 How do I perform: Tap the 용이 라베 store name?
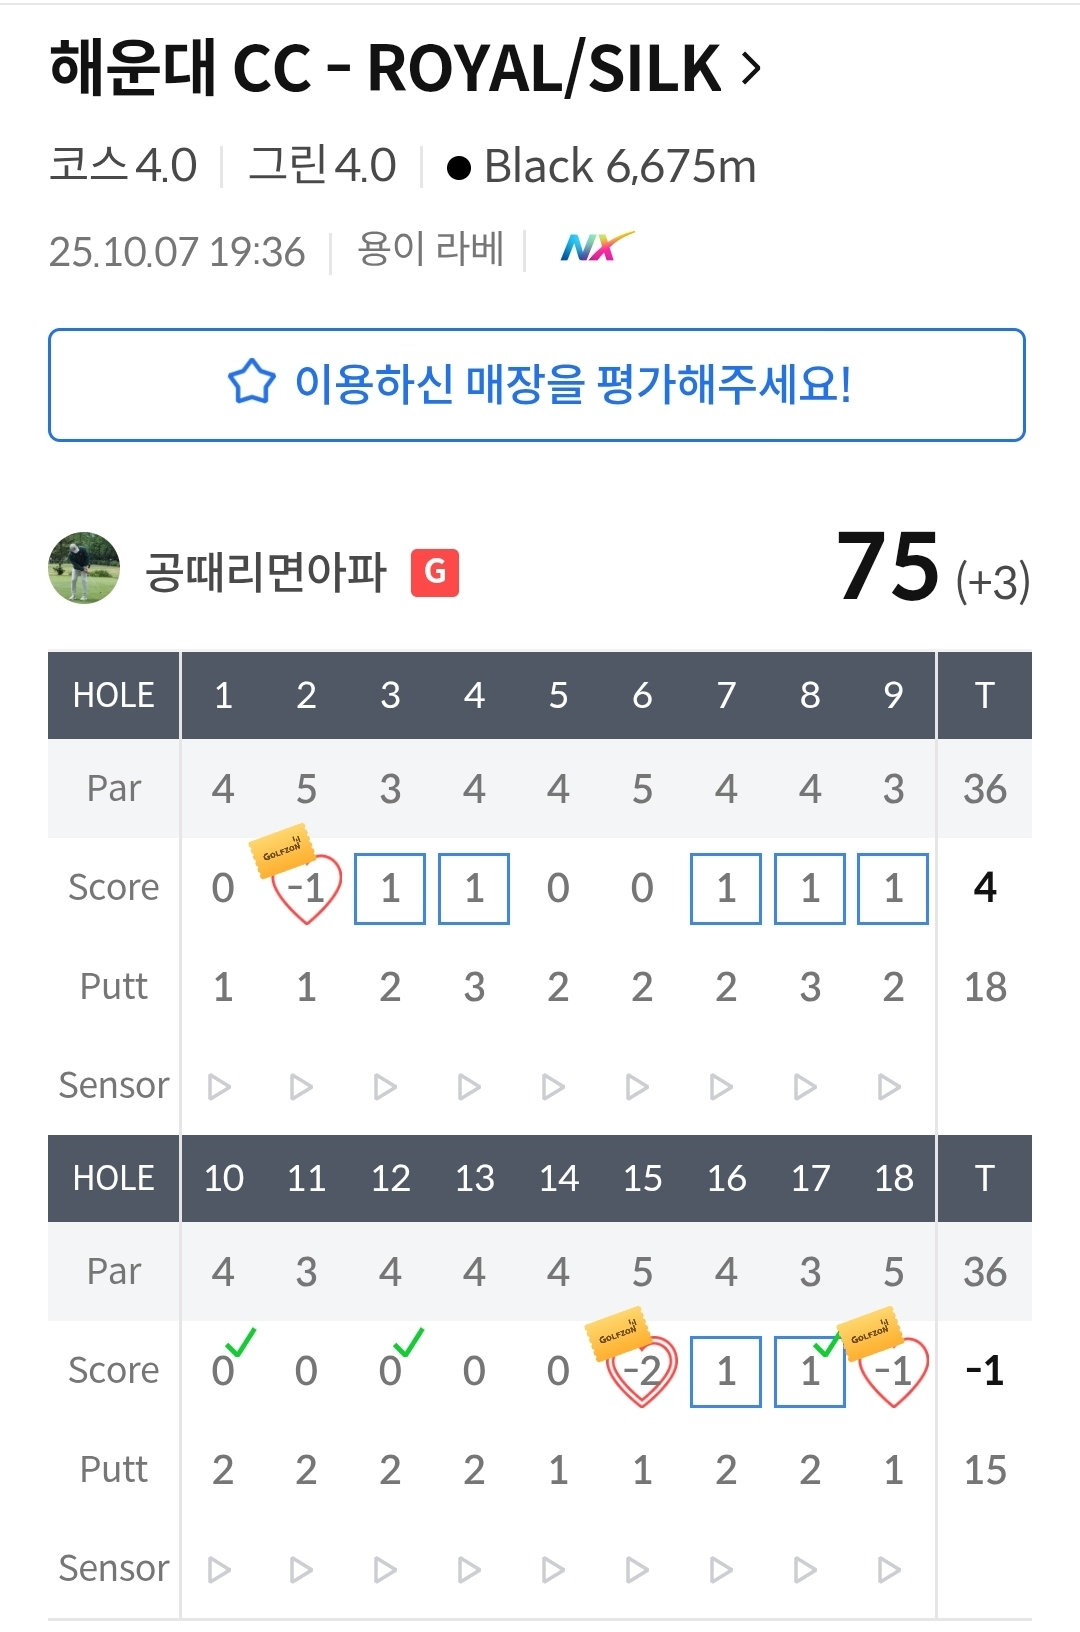(430, 250)
